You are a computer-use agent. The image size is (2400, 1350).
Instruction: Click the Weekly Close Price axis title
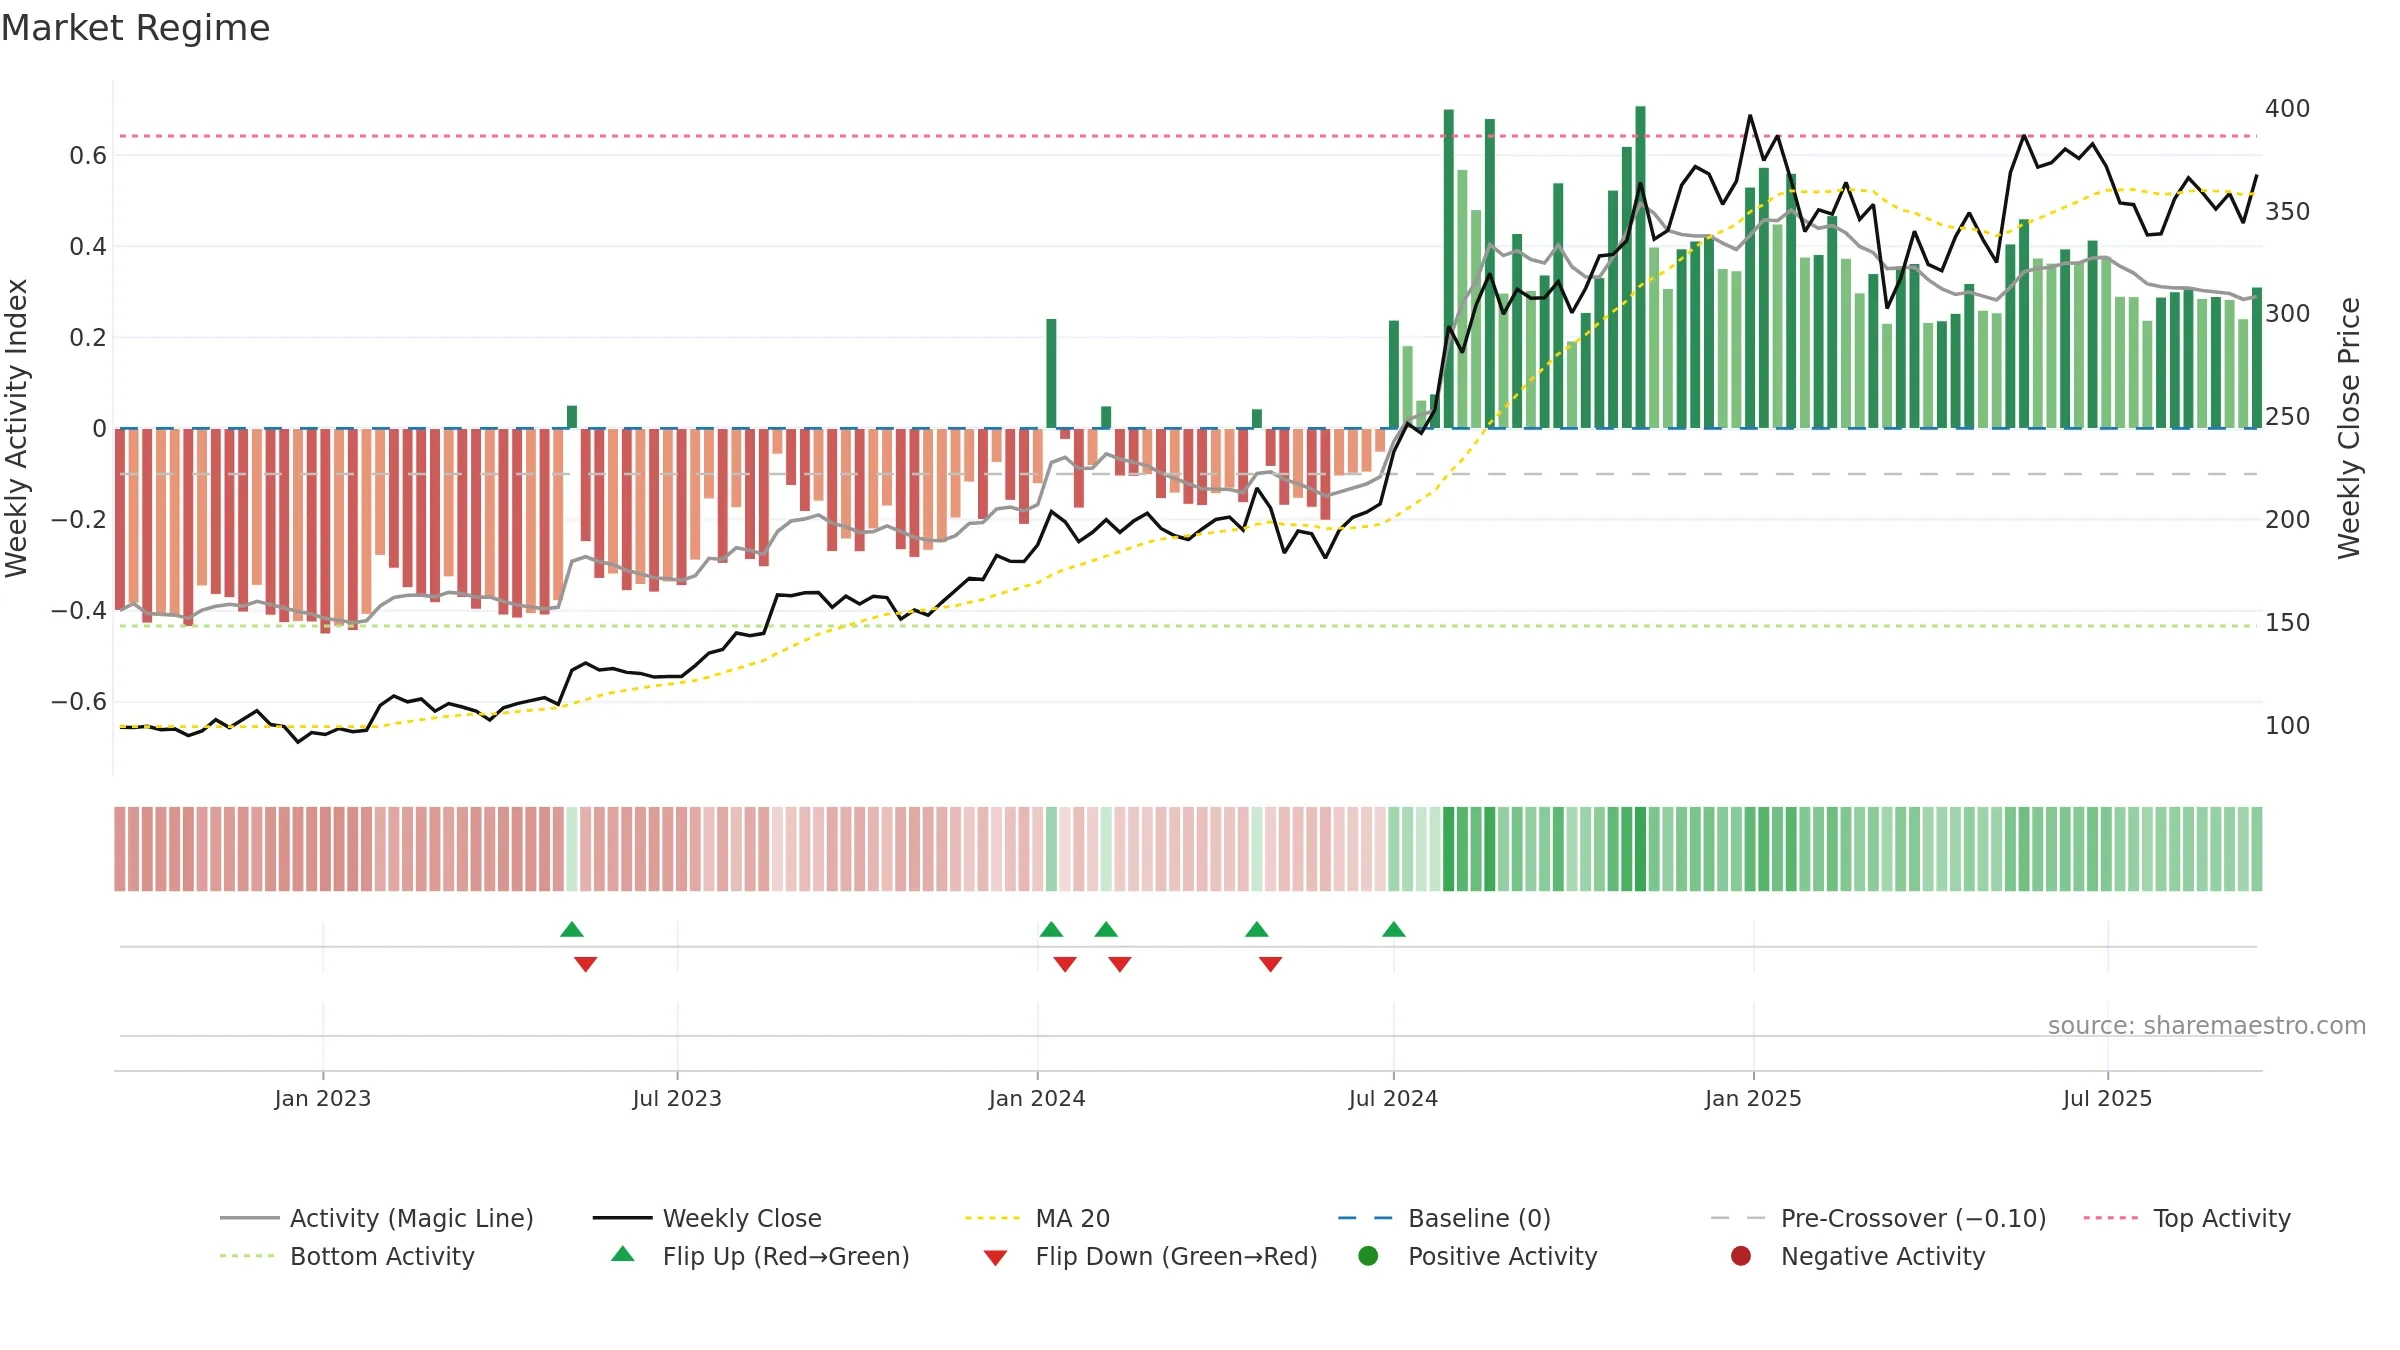[2349, 428]
